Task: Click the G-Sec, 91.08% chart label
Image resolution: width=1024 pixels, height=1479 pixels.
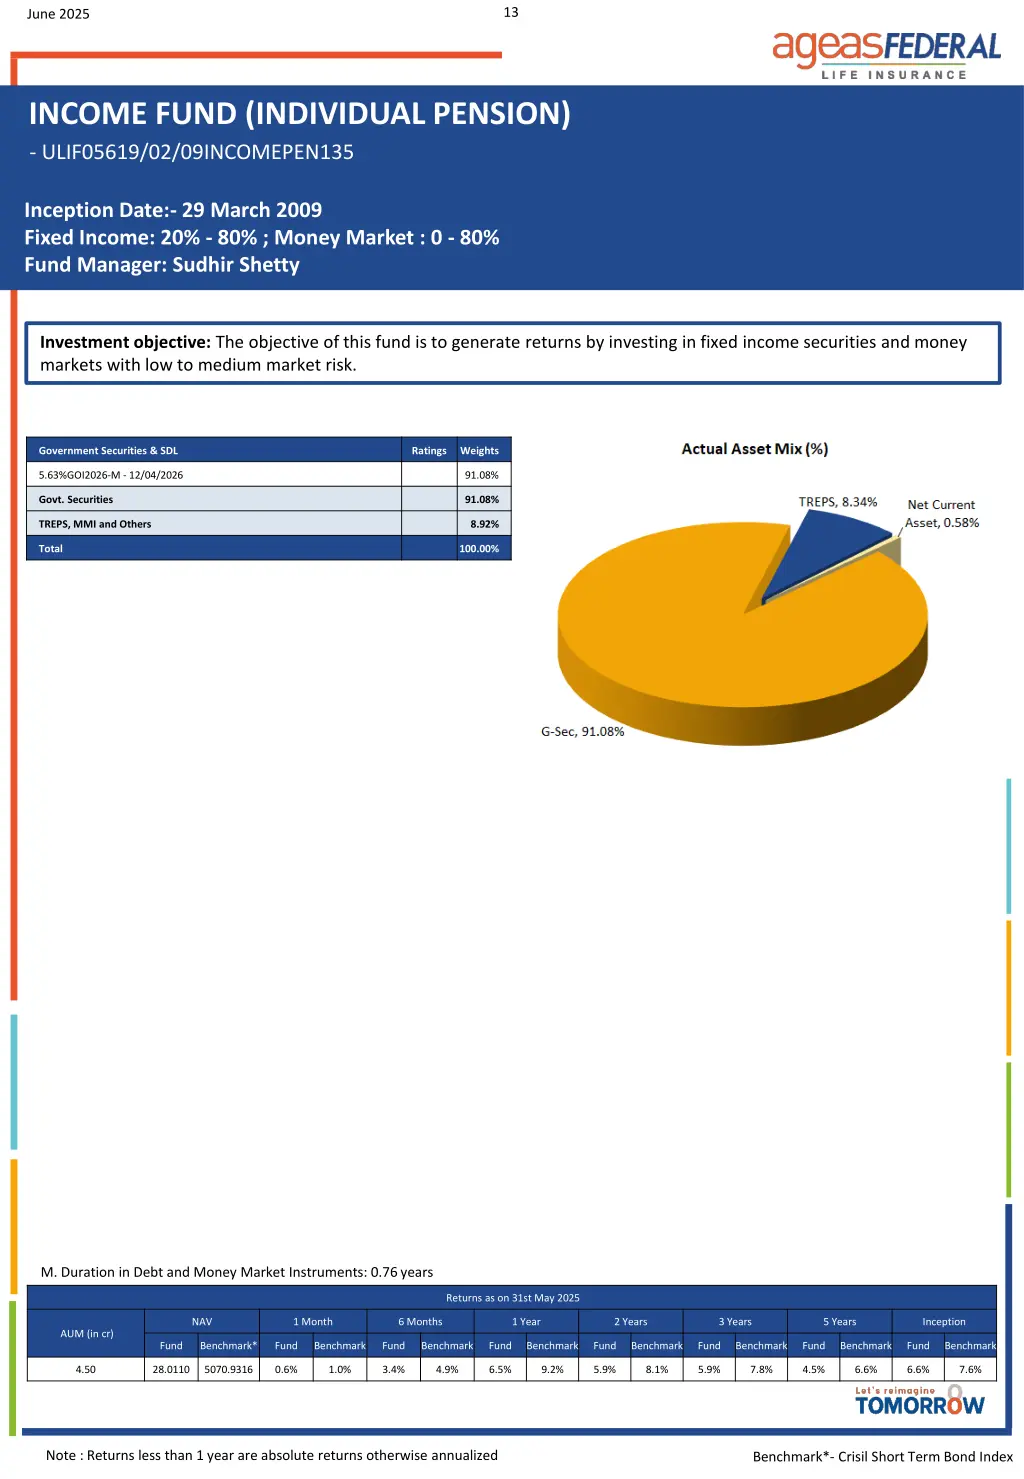Action: click(x=583, y=732)
